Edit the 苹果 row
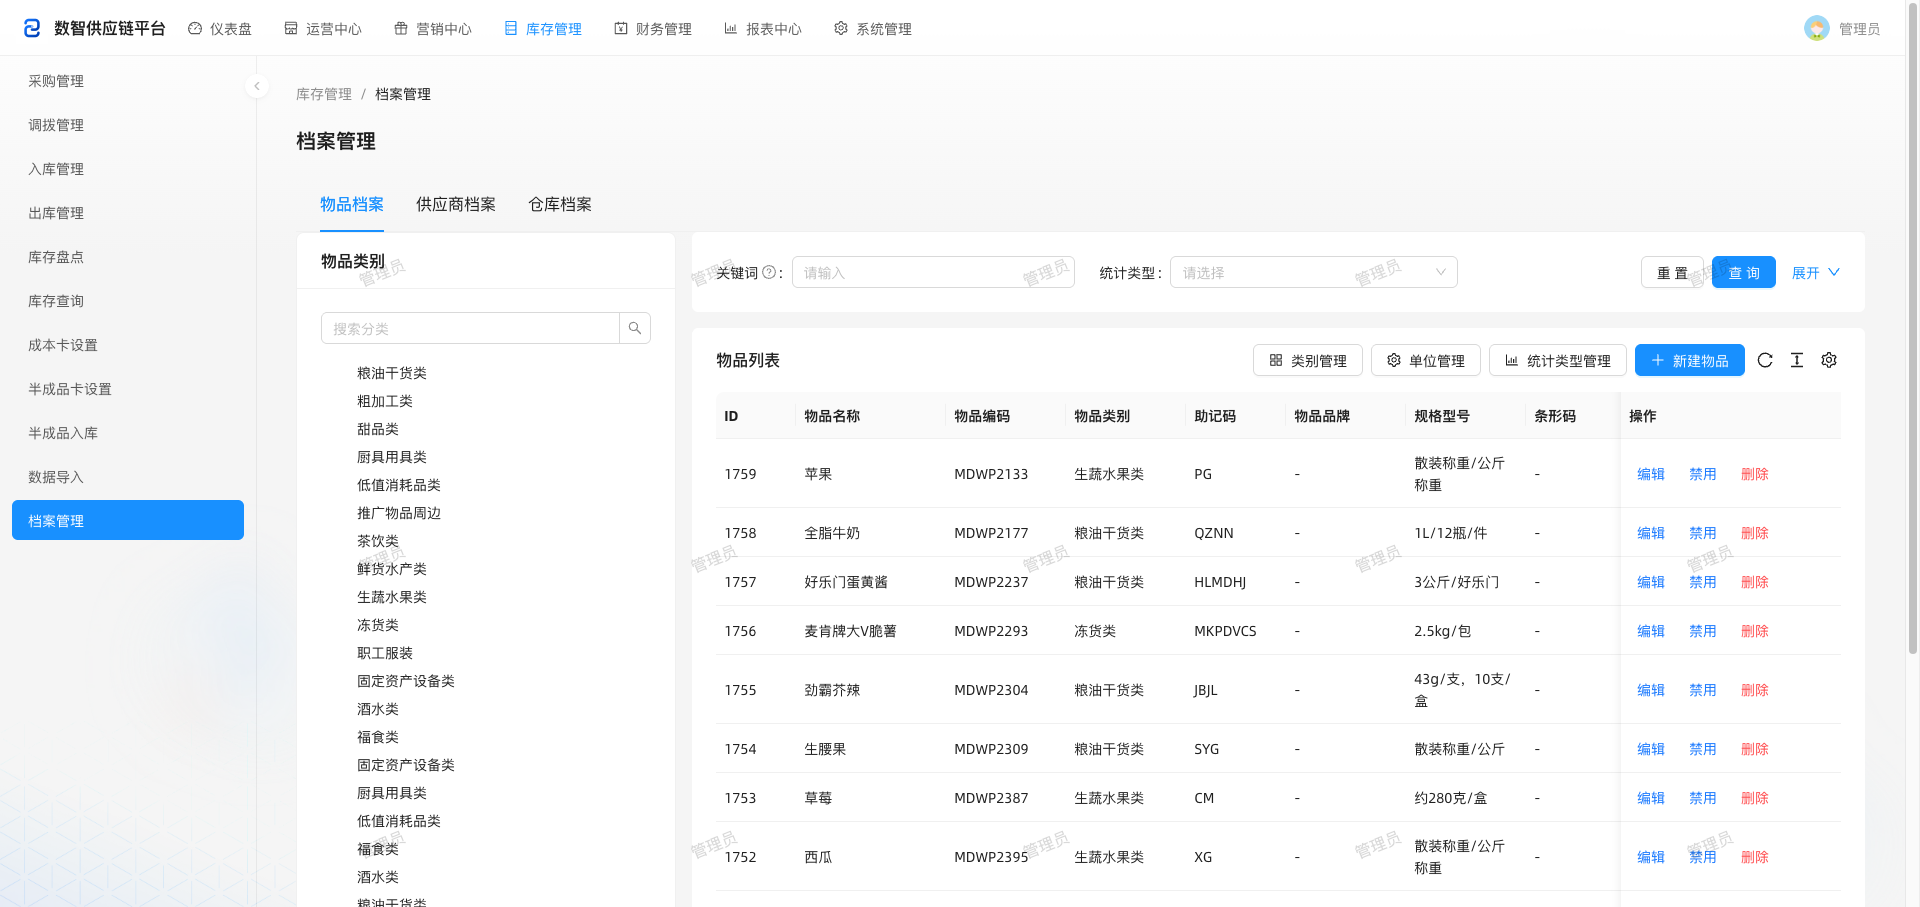Viewport: 1920px width, 907px height. [x=1651, y=474]
